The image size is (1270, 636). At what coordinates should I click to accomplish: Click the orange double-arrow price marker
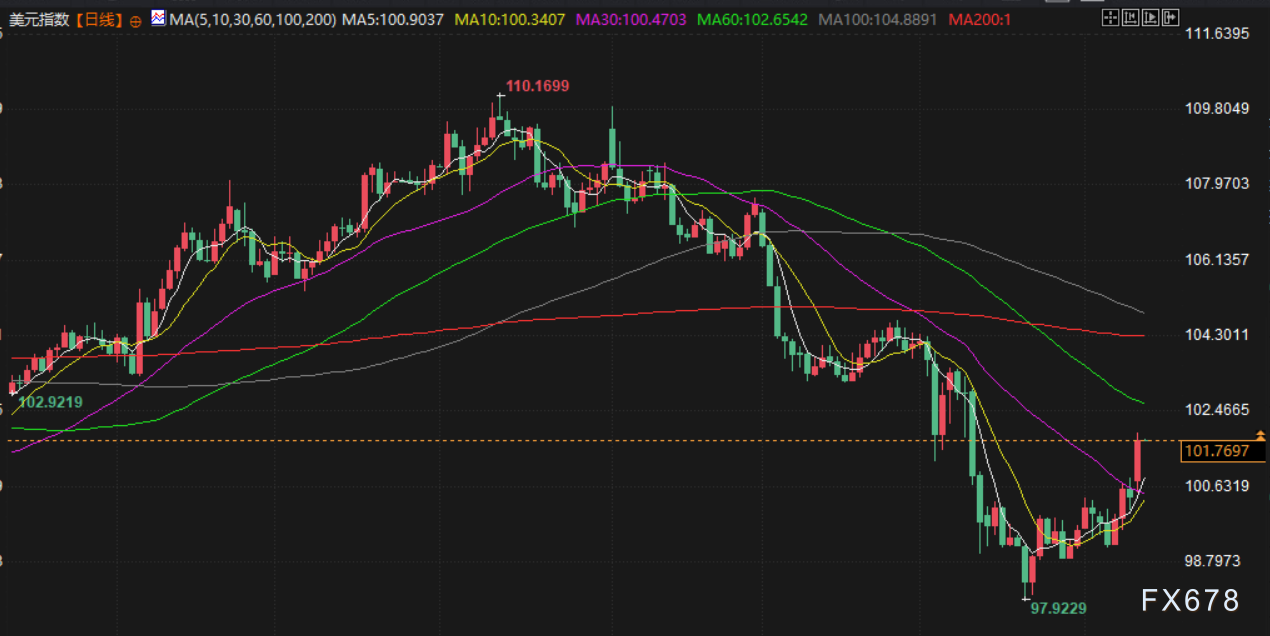pos(1260,435)
